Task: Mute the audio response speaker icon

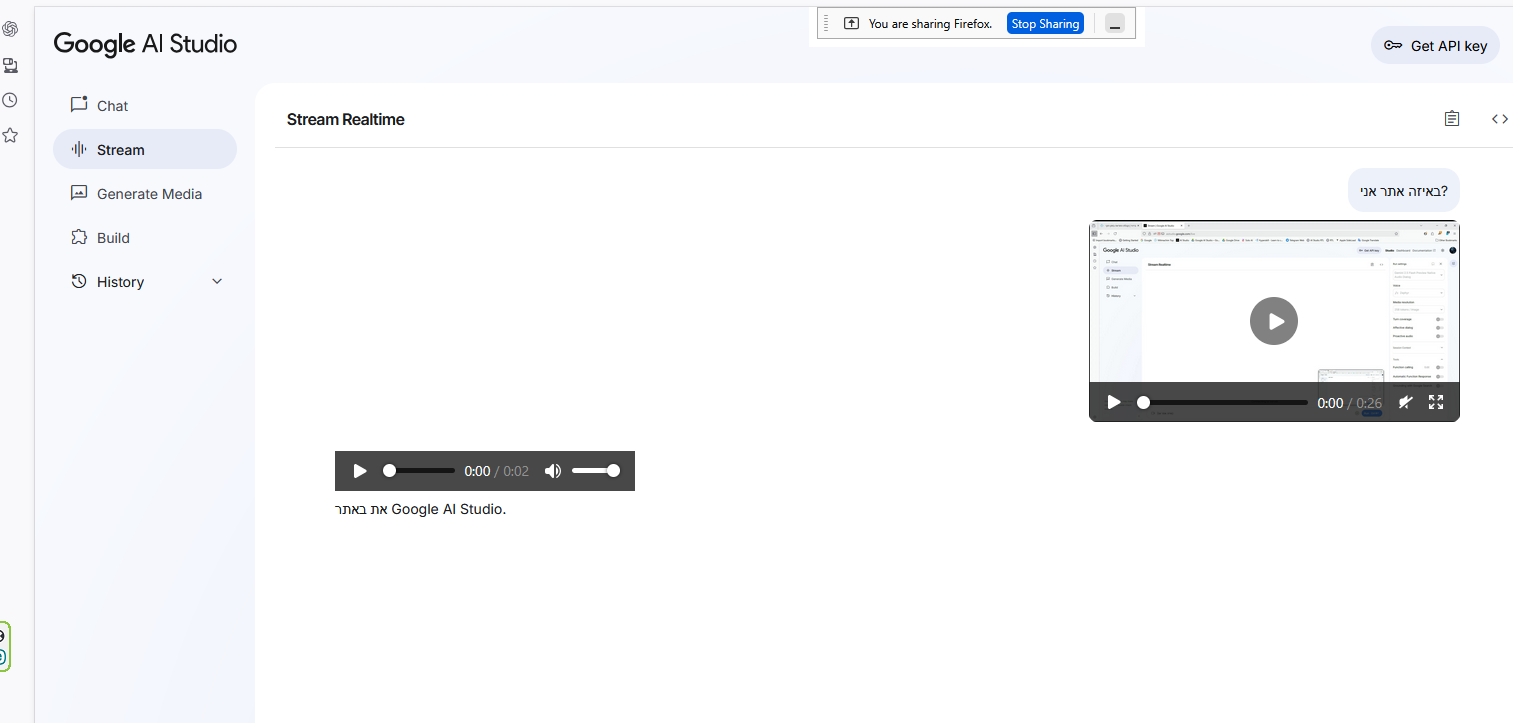Action: coord(552,471)
